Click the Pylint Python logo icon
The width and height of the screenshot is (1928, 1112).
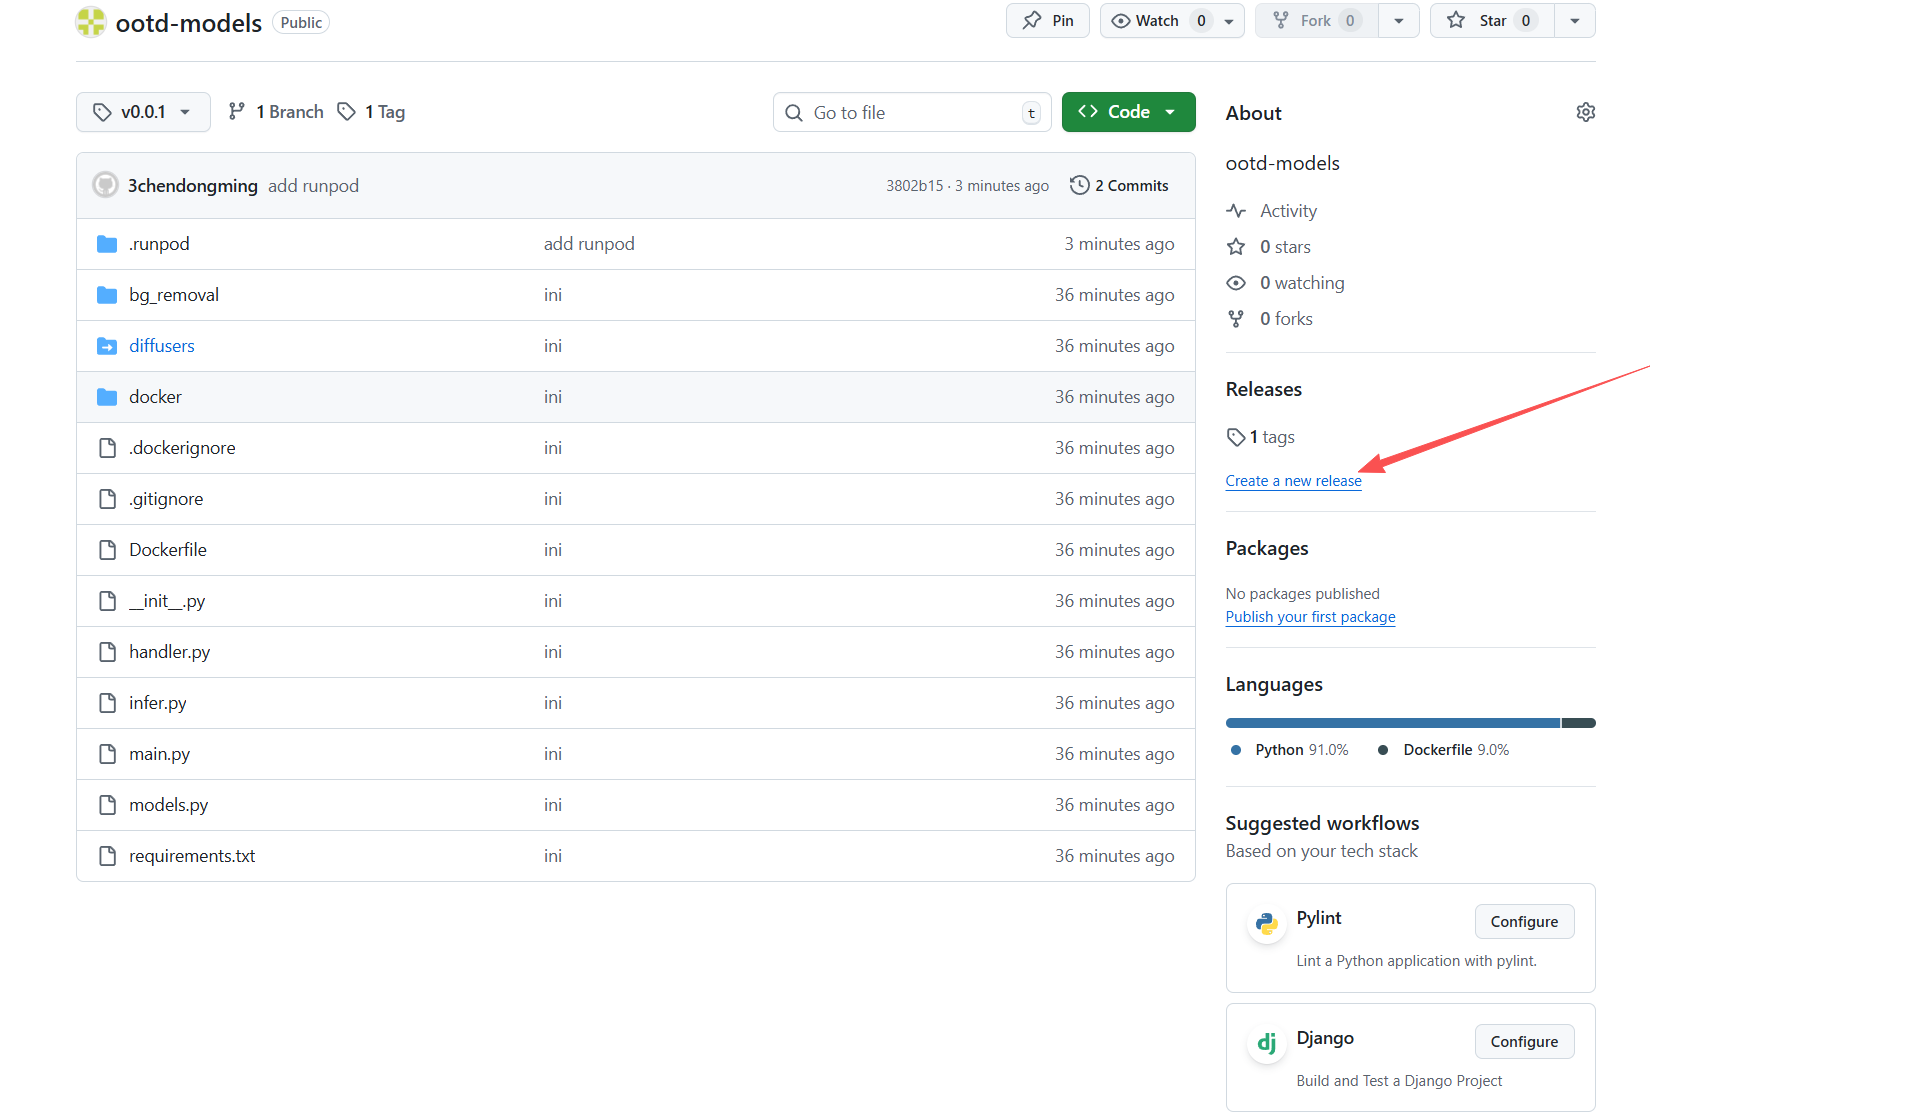point(1266,923)
